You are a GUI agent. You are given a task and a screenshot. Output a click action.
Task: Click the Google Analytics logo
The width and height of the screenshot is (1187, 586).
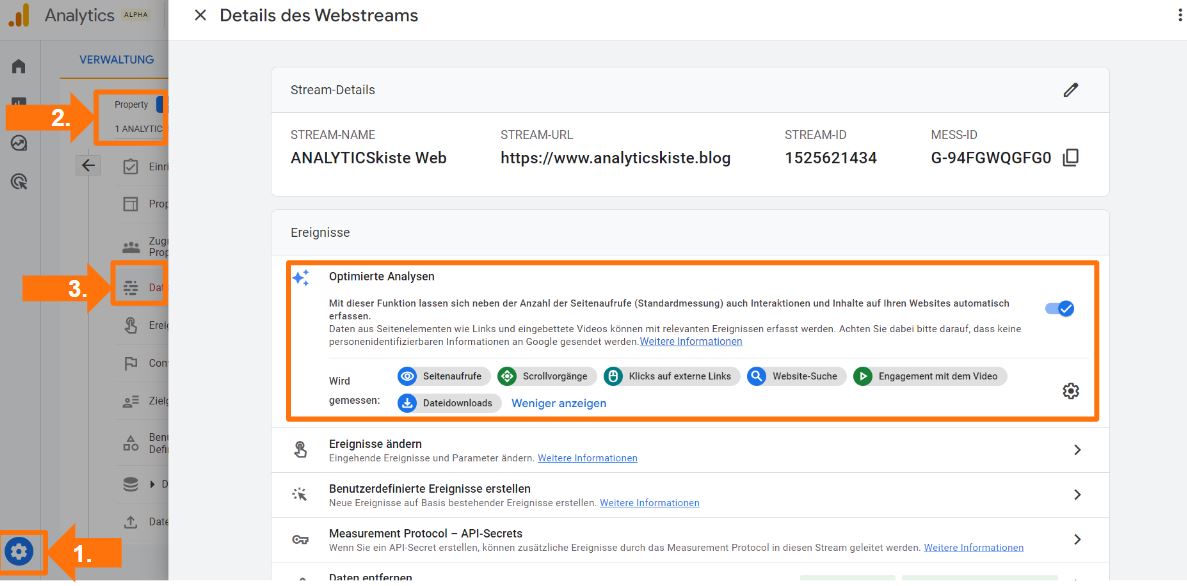(18, 15)
